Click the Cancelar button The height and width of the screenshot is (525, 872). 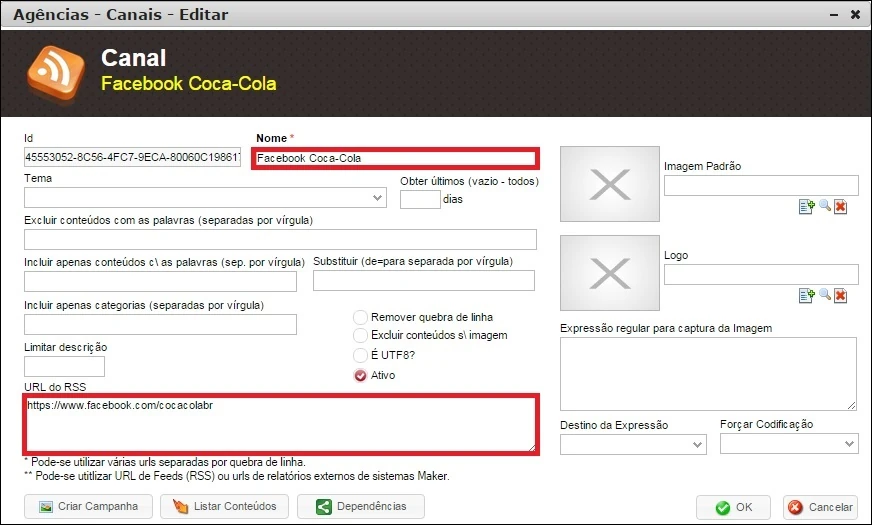(x=821, y=507)
